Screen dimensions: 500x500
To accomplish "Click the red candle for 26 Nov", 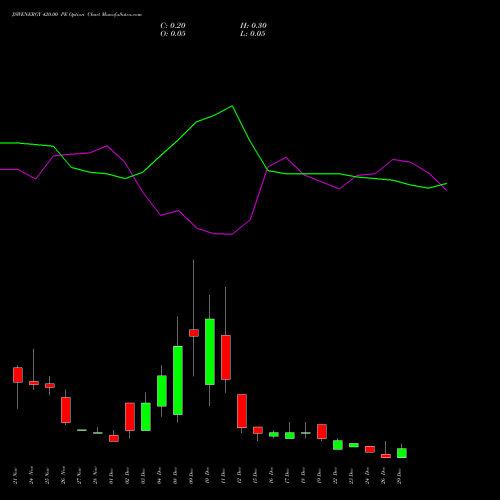I will pos(66,410).
